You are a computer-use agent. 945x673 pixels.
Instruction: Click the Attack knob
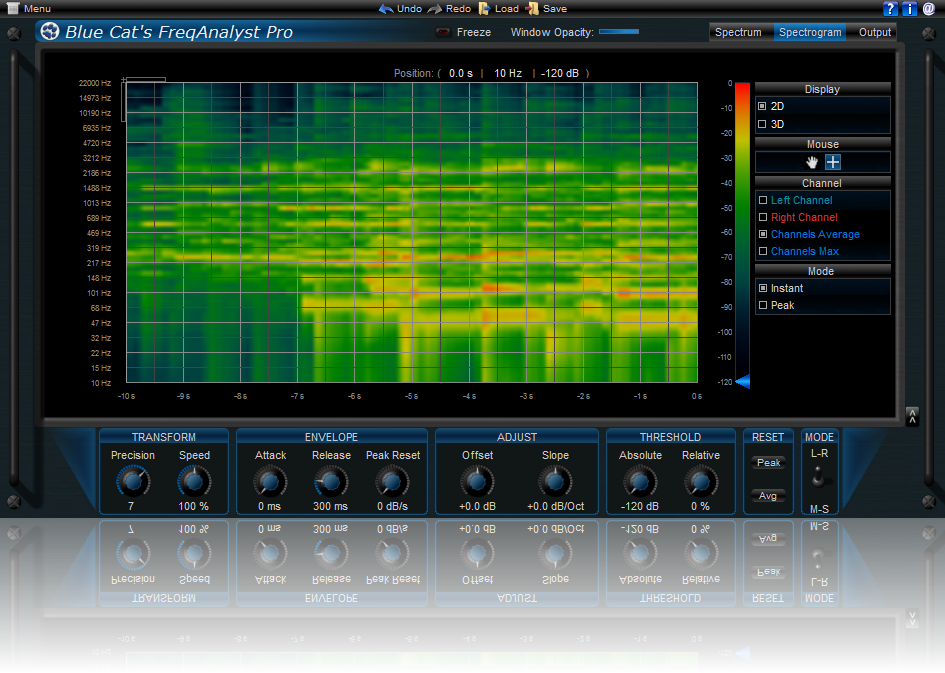[x=269, y=481]
